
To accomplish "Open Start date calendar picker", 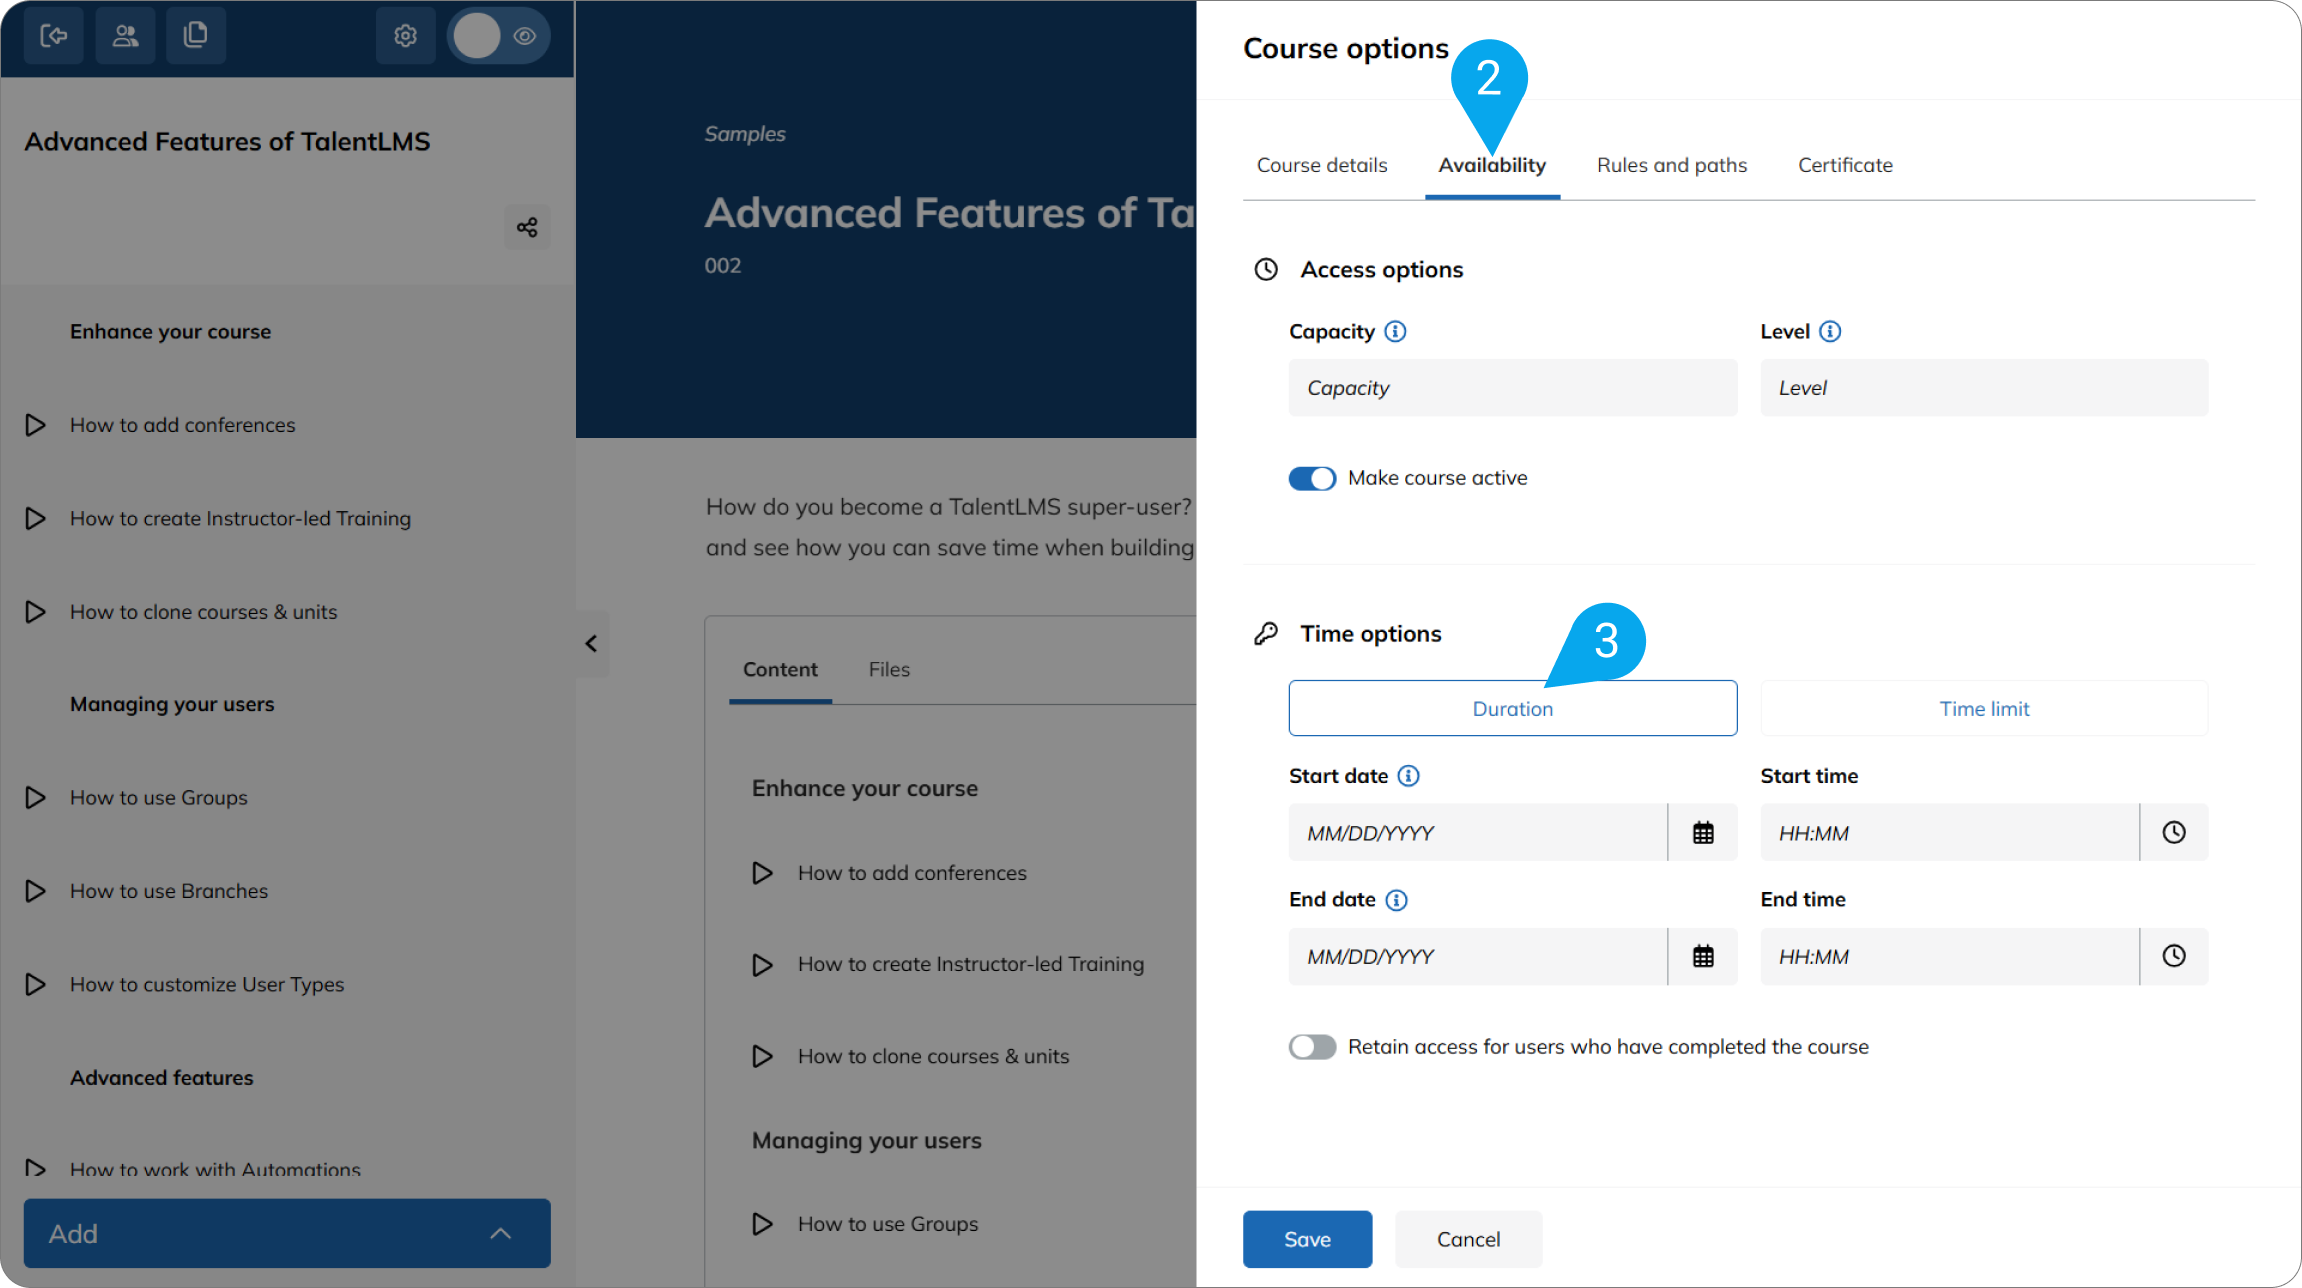I will [1703, 833].
